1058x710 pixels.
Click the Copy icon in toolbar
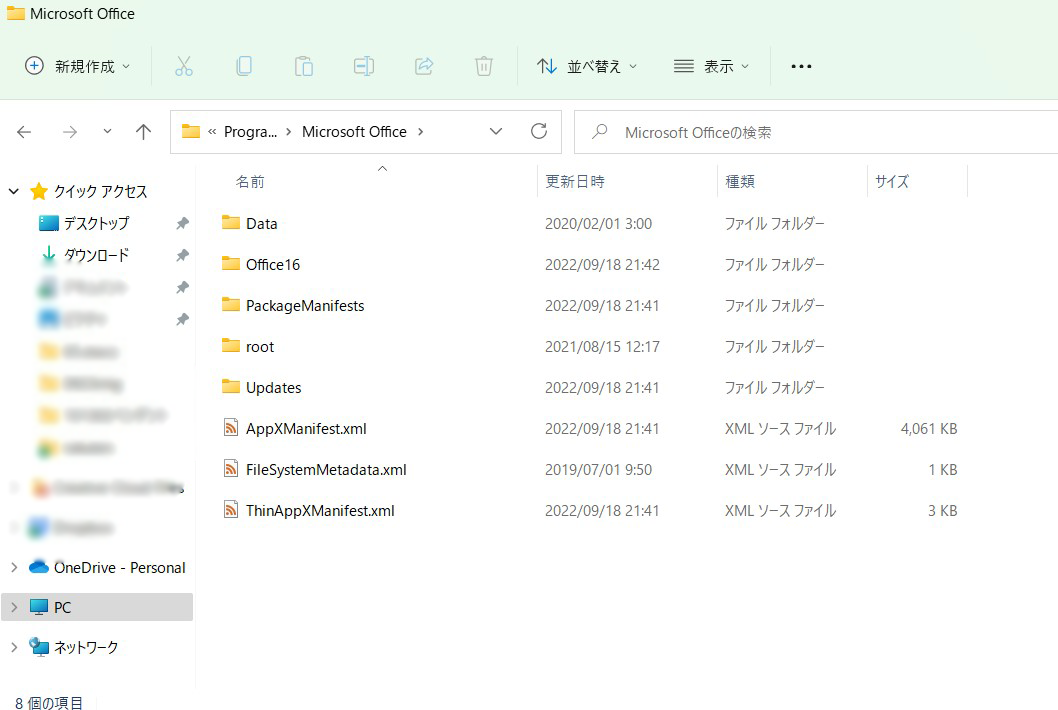244,66
